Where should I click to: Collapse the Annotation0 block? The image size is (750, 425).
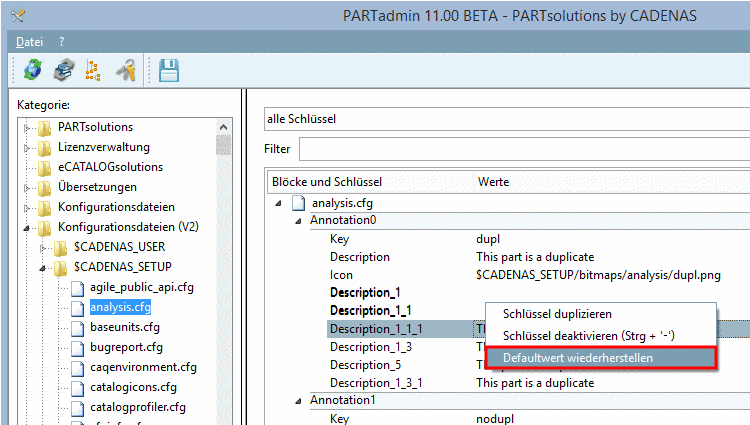[x=298, y=220]
